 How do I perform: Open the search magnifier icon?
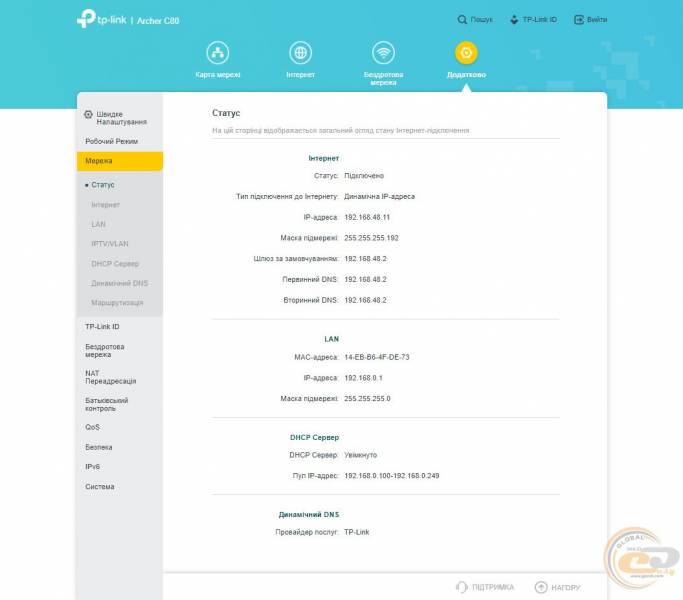[x=462, y=20]
